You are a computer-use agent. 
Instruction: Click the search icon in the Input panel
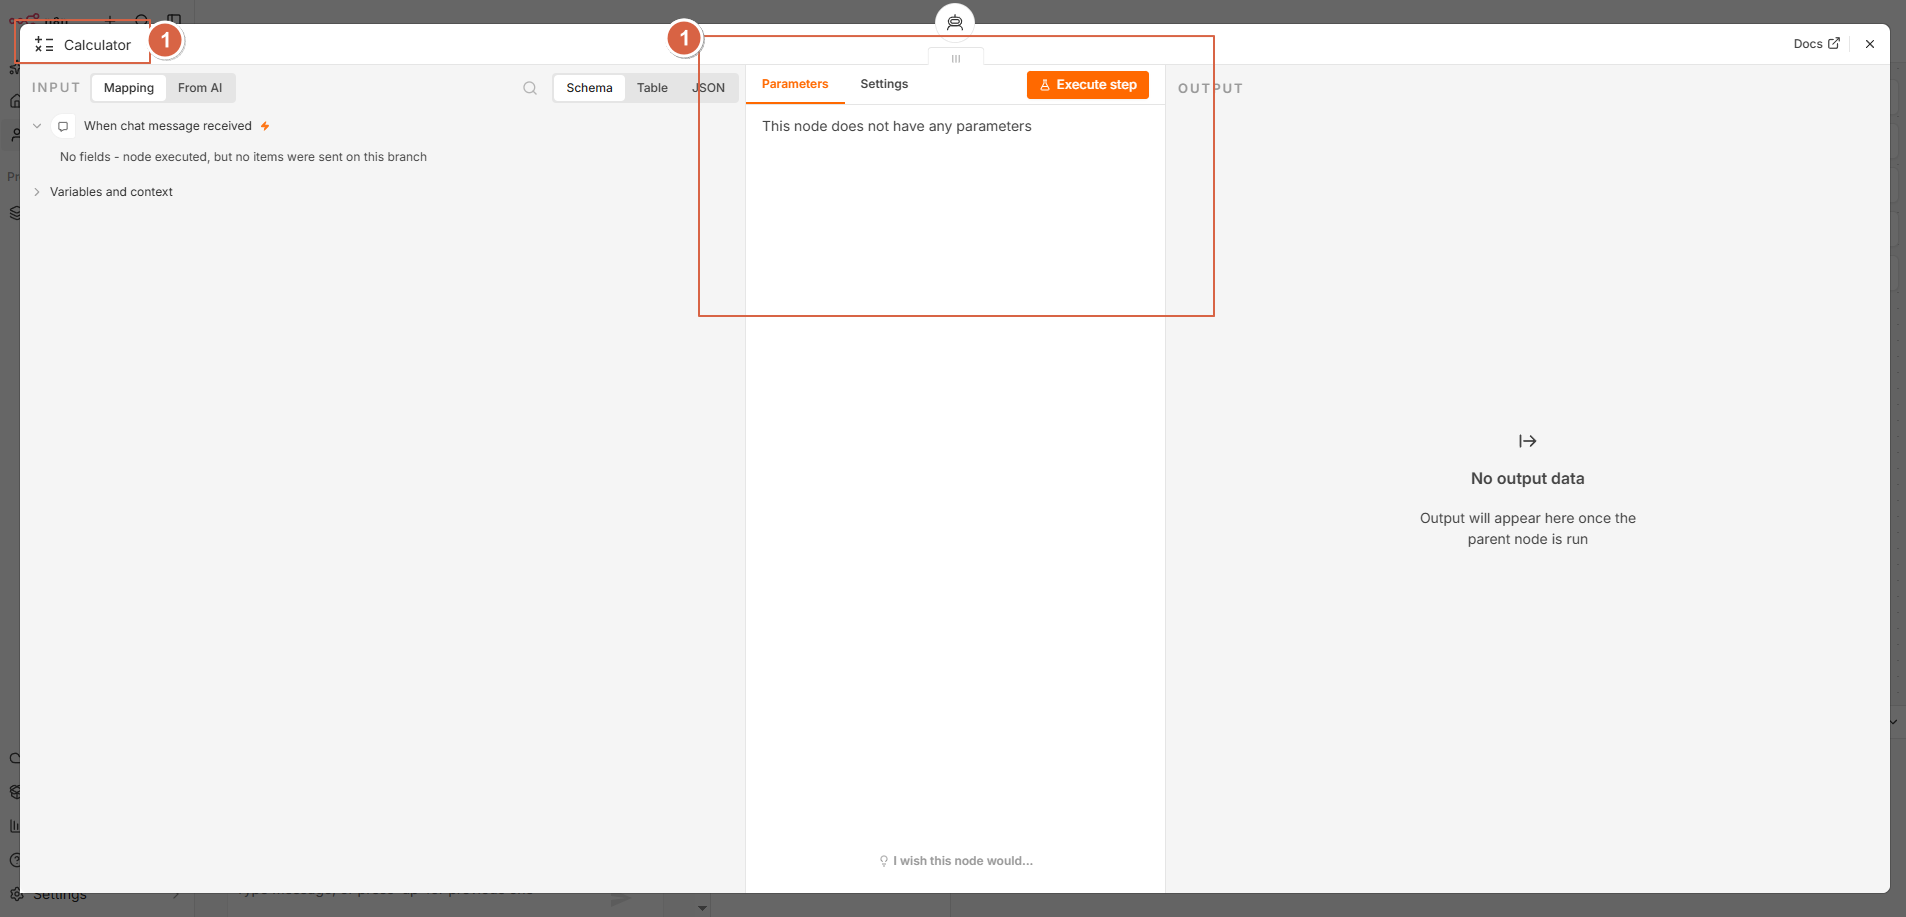point(530,88)
